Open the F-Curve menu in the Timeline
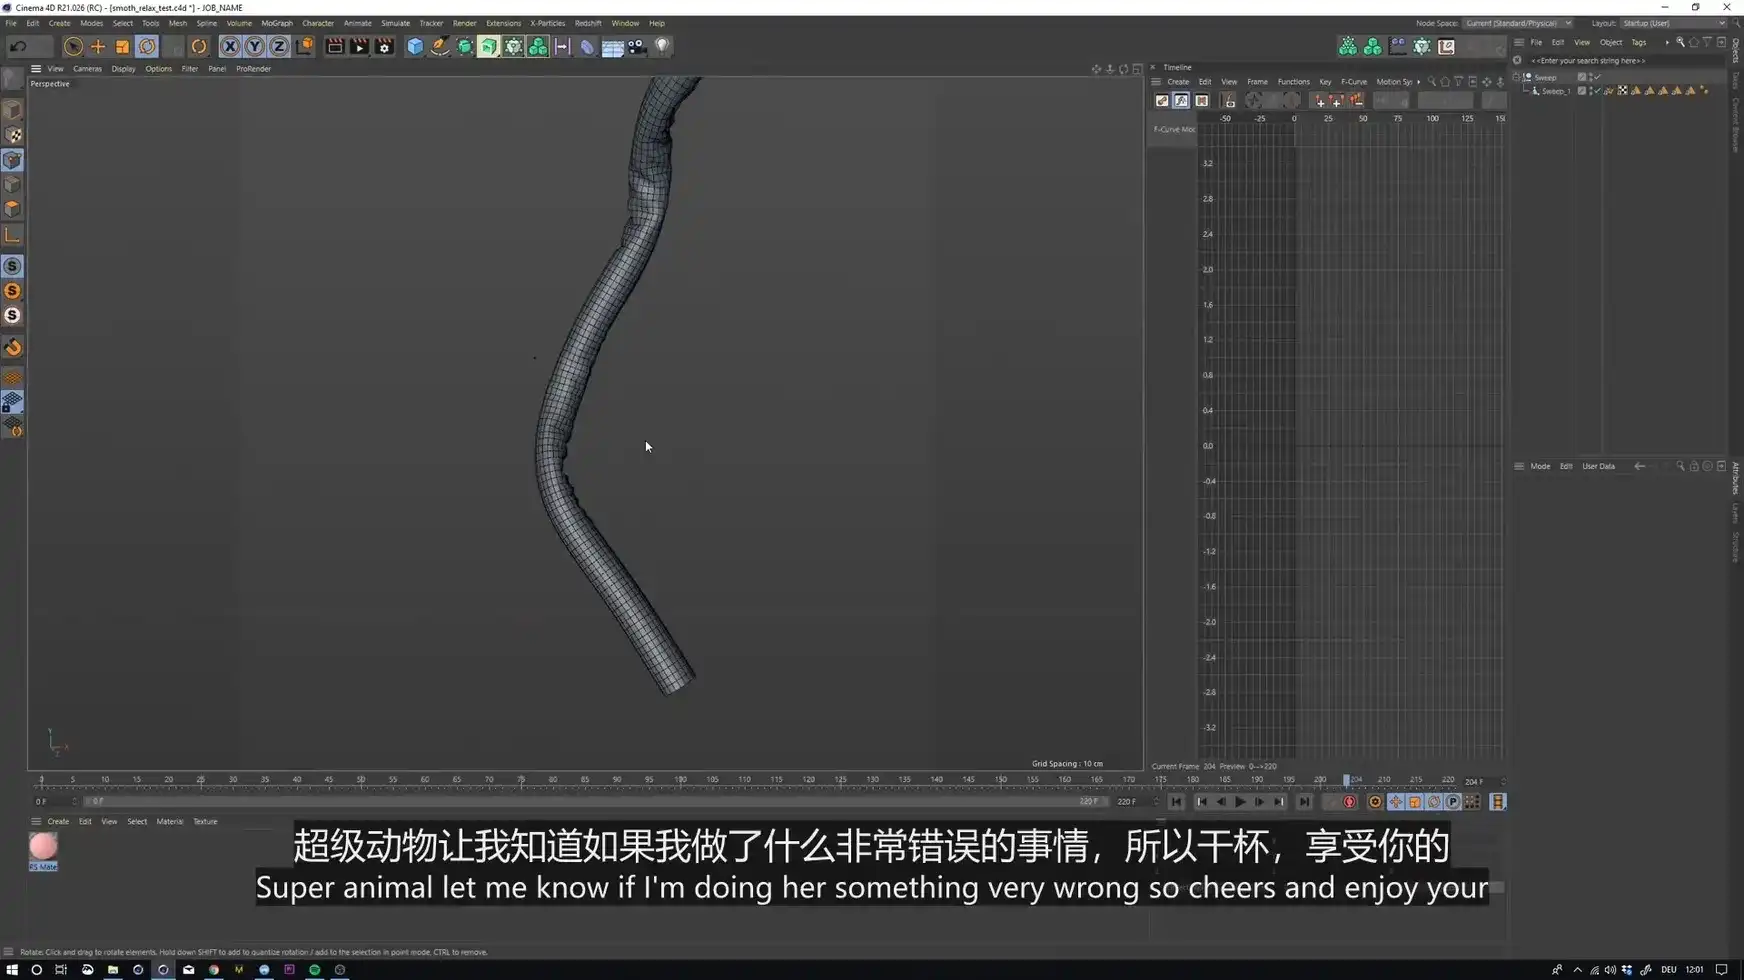The width and height of the screenshot is (1744, 980). point(1354,82)
